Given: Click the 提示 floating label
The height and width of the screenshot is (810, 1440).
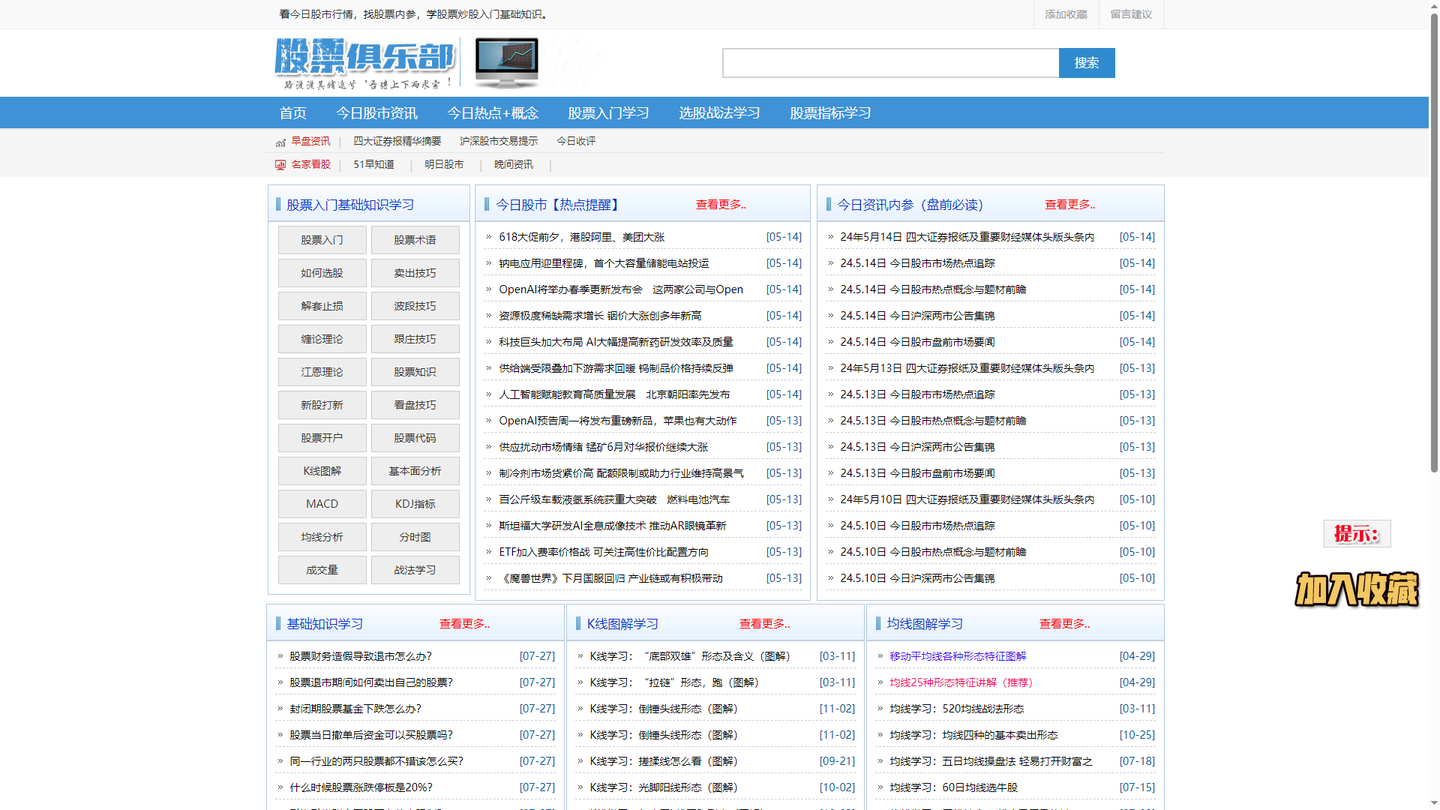Looking at the screenshot, I should [1357, 534].
